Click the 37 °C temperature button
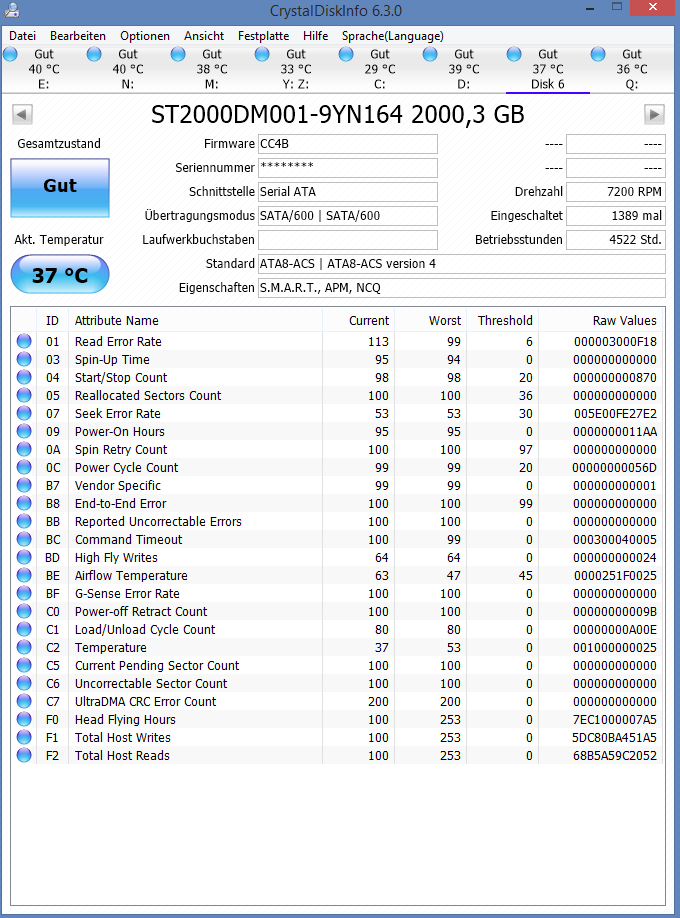The height and width of the screenshot is (918, 680). 60,274
